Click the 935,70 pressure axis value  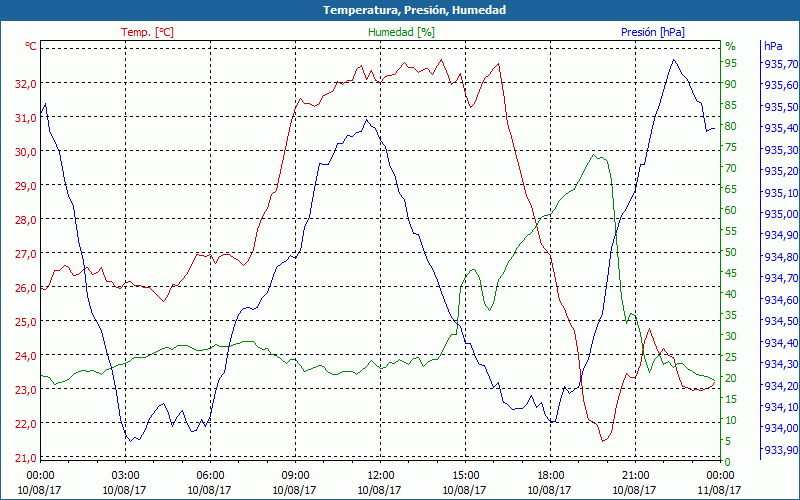coord(780,64)
